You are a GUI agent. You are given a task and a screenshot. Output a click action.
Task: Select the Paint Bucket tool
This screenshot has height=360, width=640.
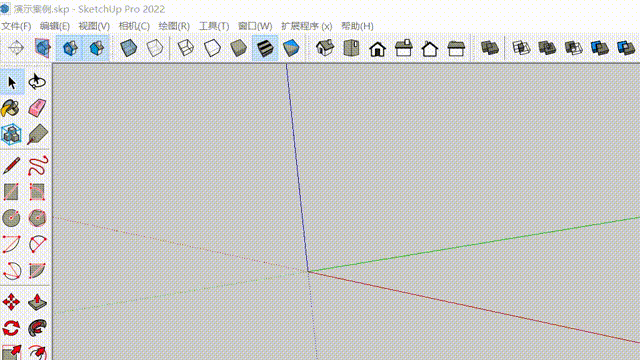[x=11, y=108]
